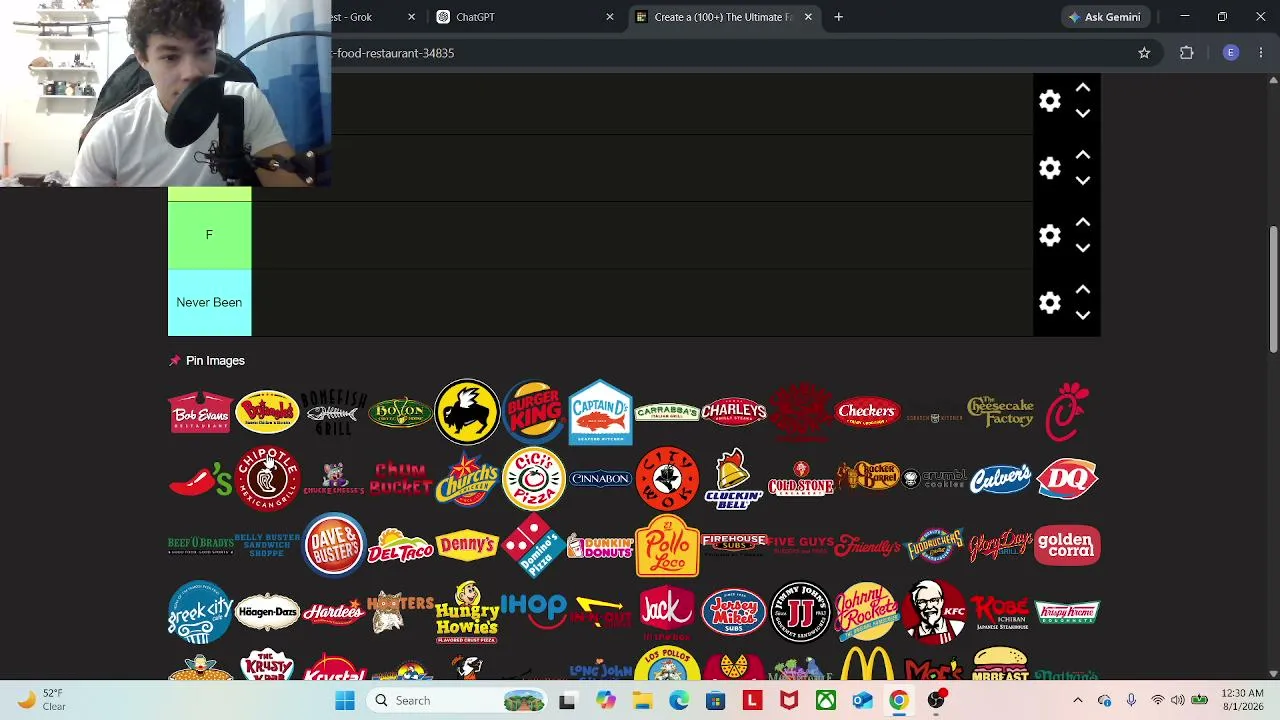Image resolution: width=1280 pixels, height=720 pixels.
Task: Click the KFC Colonel logo
Action: tap(934, 612)
